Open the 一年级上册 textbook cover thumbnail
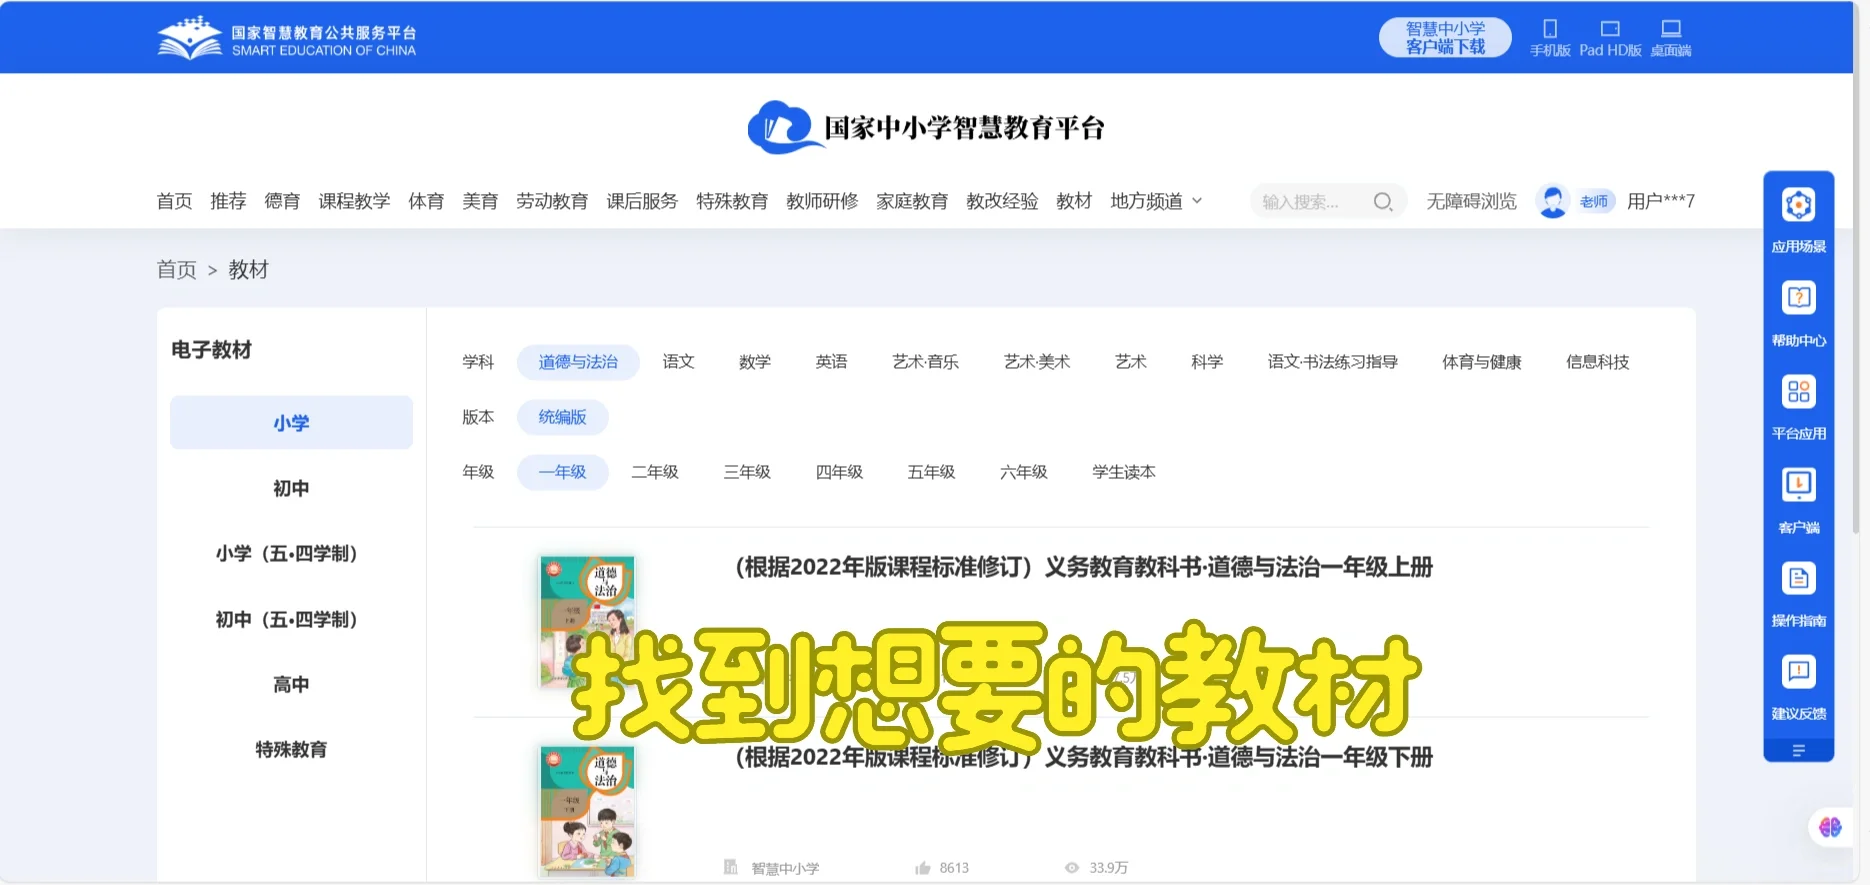The height and width of the screenshot is (885, 1870). 587,622
